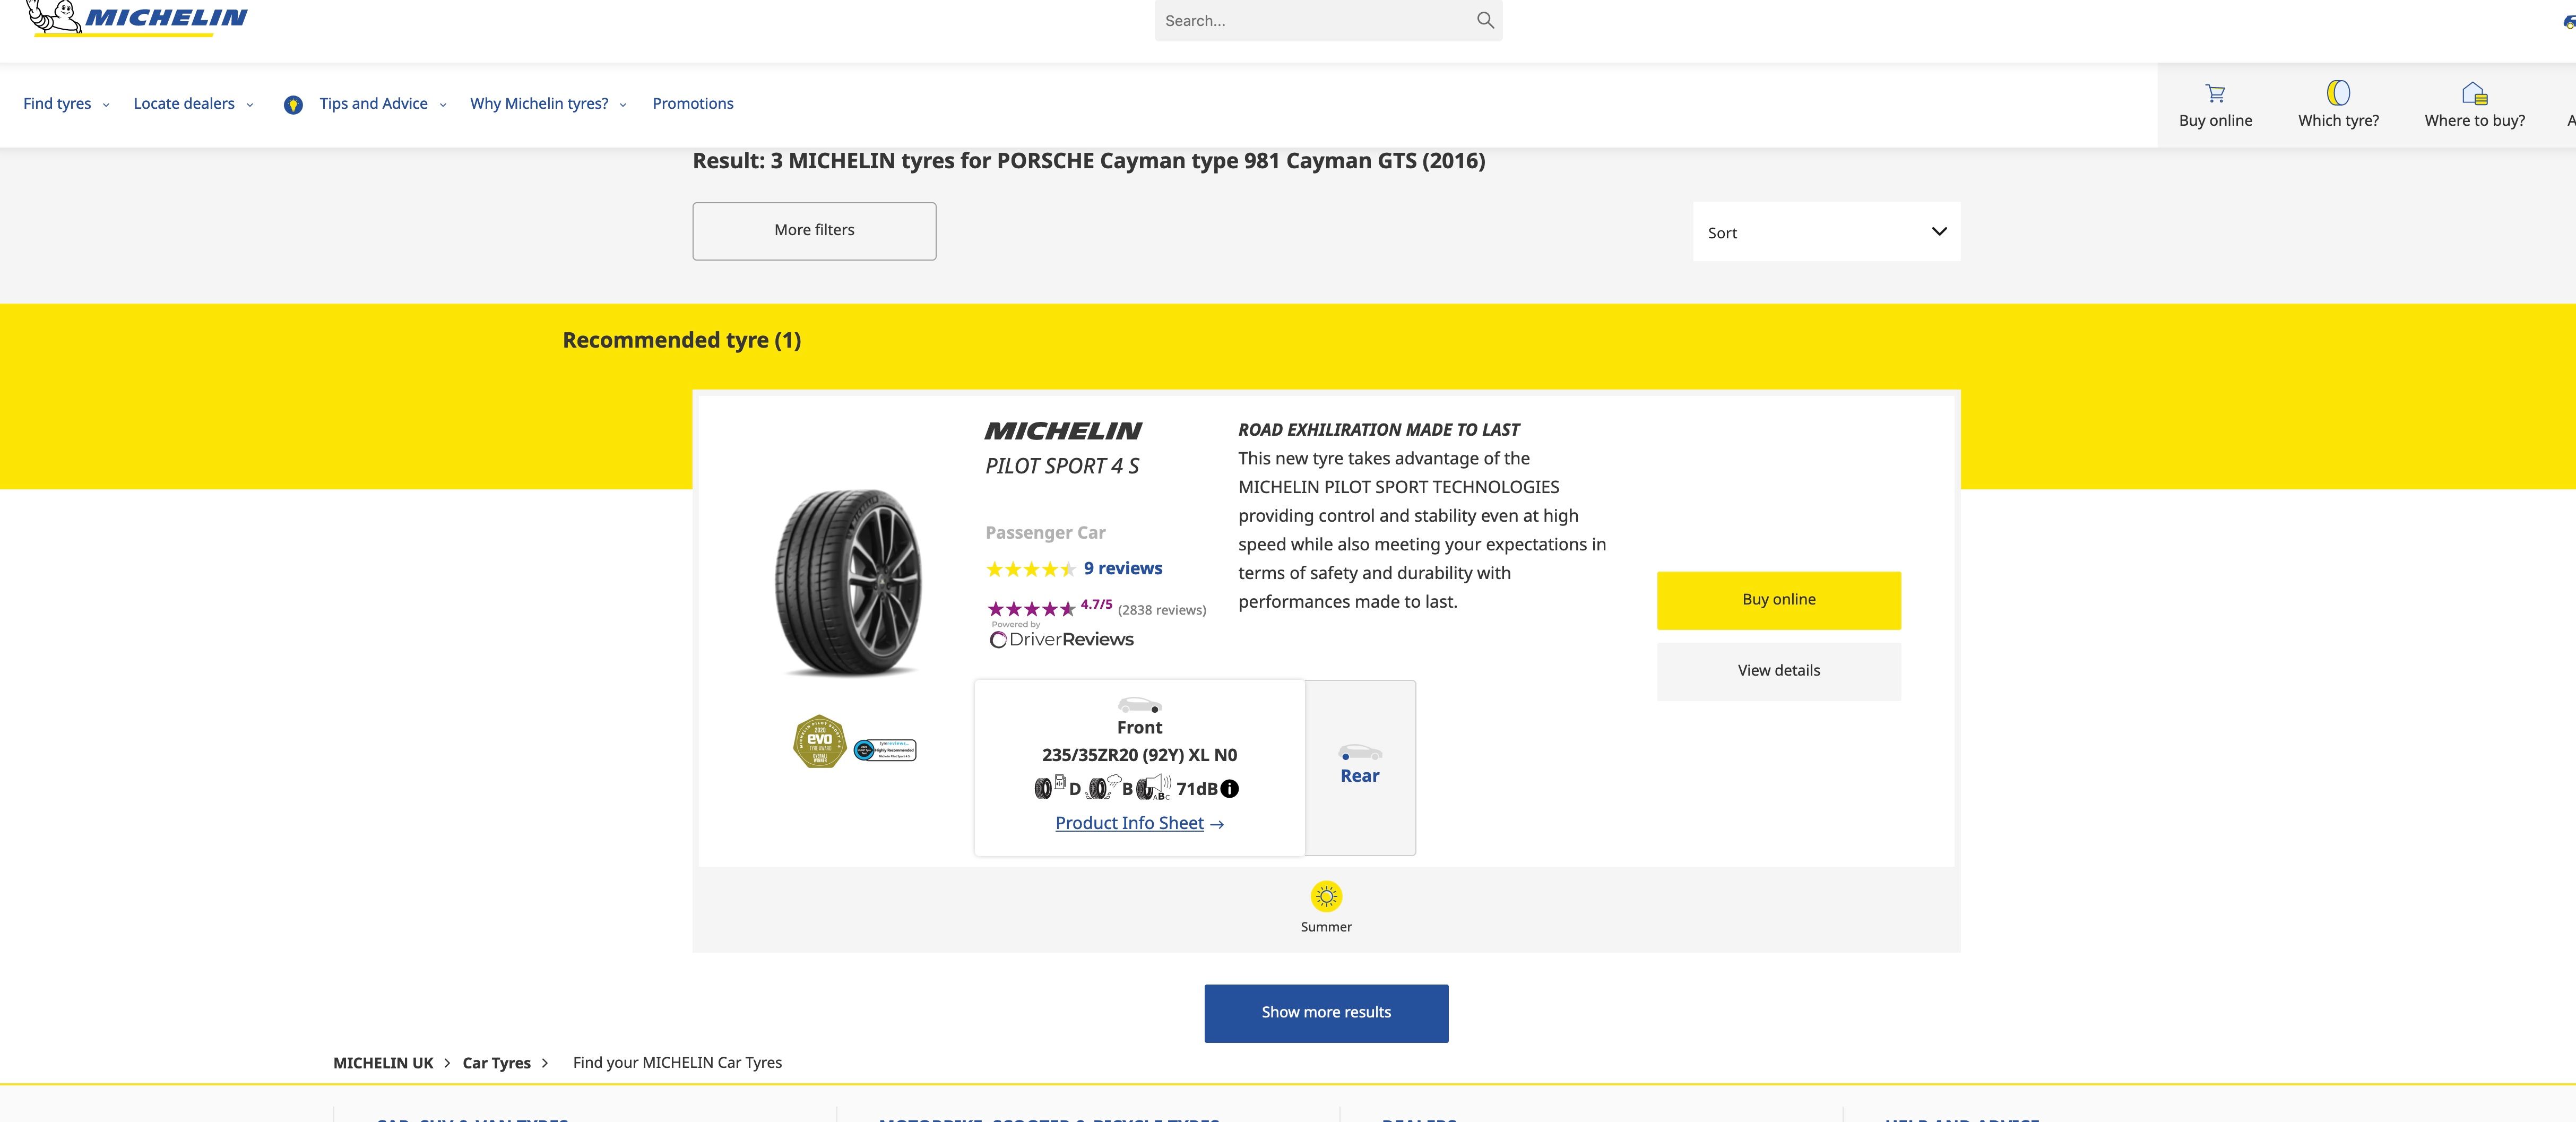Switch to the Rear tyre tab

1360,767
